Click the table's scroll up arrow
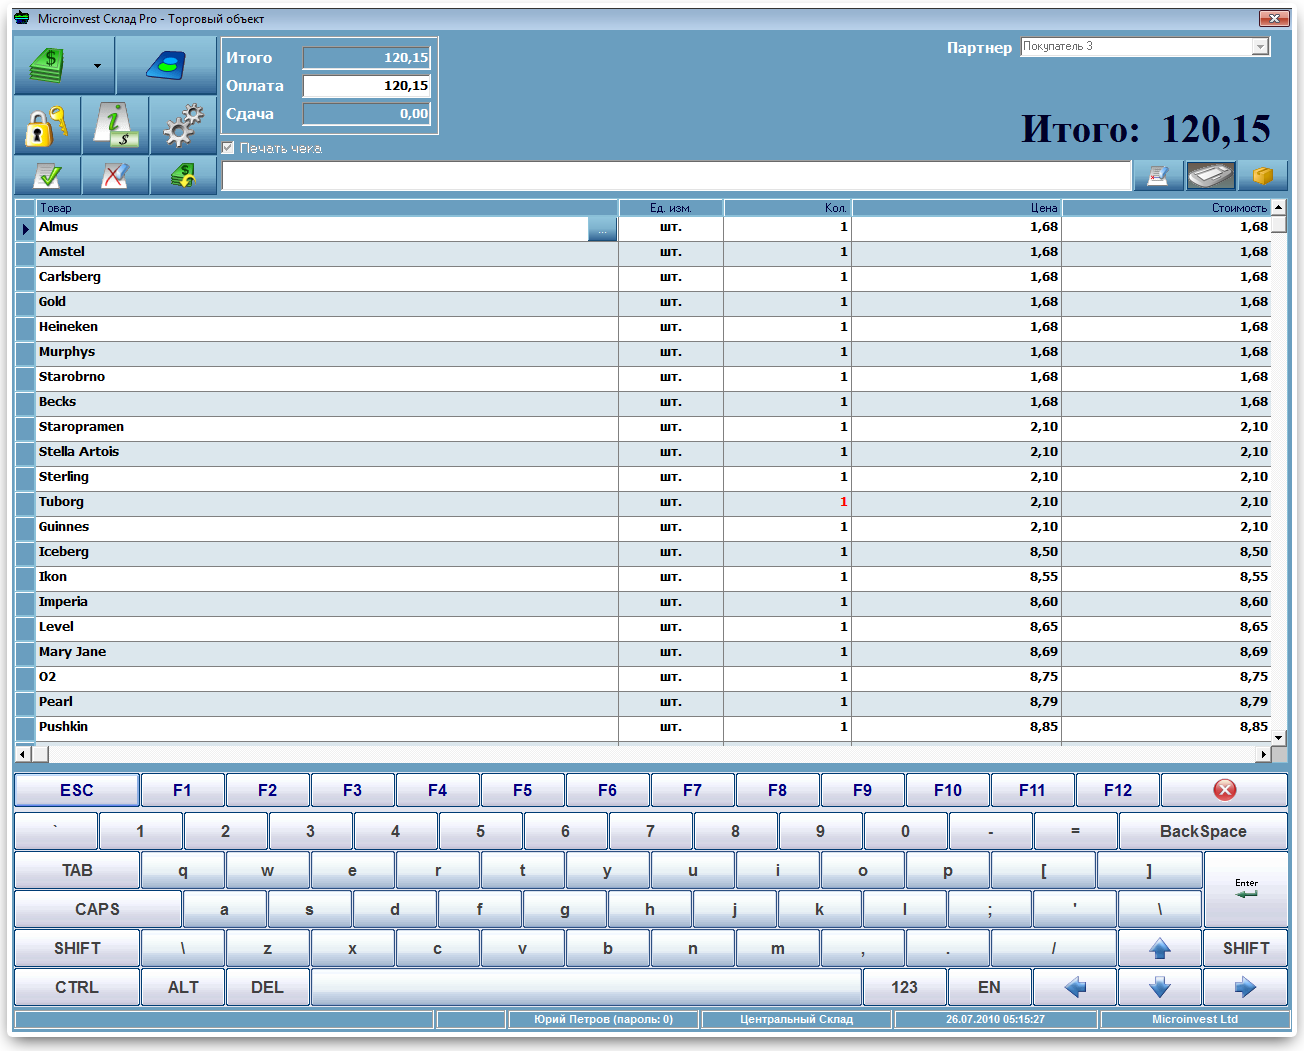The width and height of the screenshot is (1304, 1051). point(1278,208)
